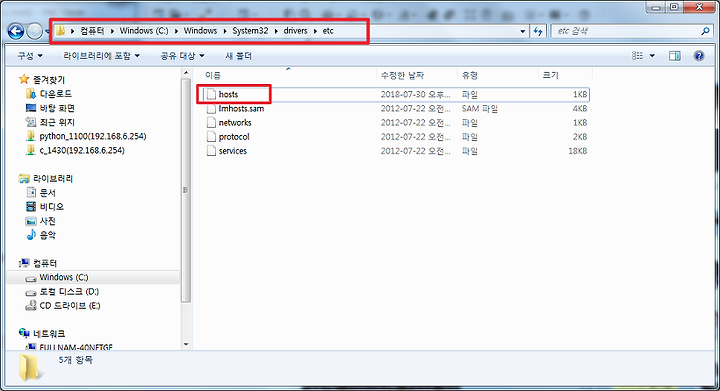This screenshot has height=391, width=720.
Task: Click the search magnifier icon
Action: (x=705, y=31)
